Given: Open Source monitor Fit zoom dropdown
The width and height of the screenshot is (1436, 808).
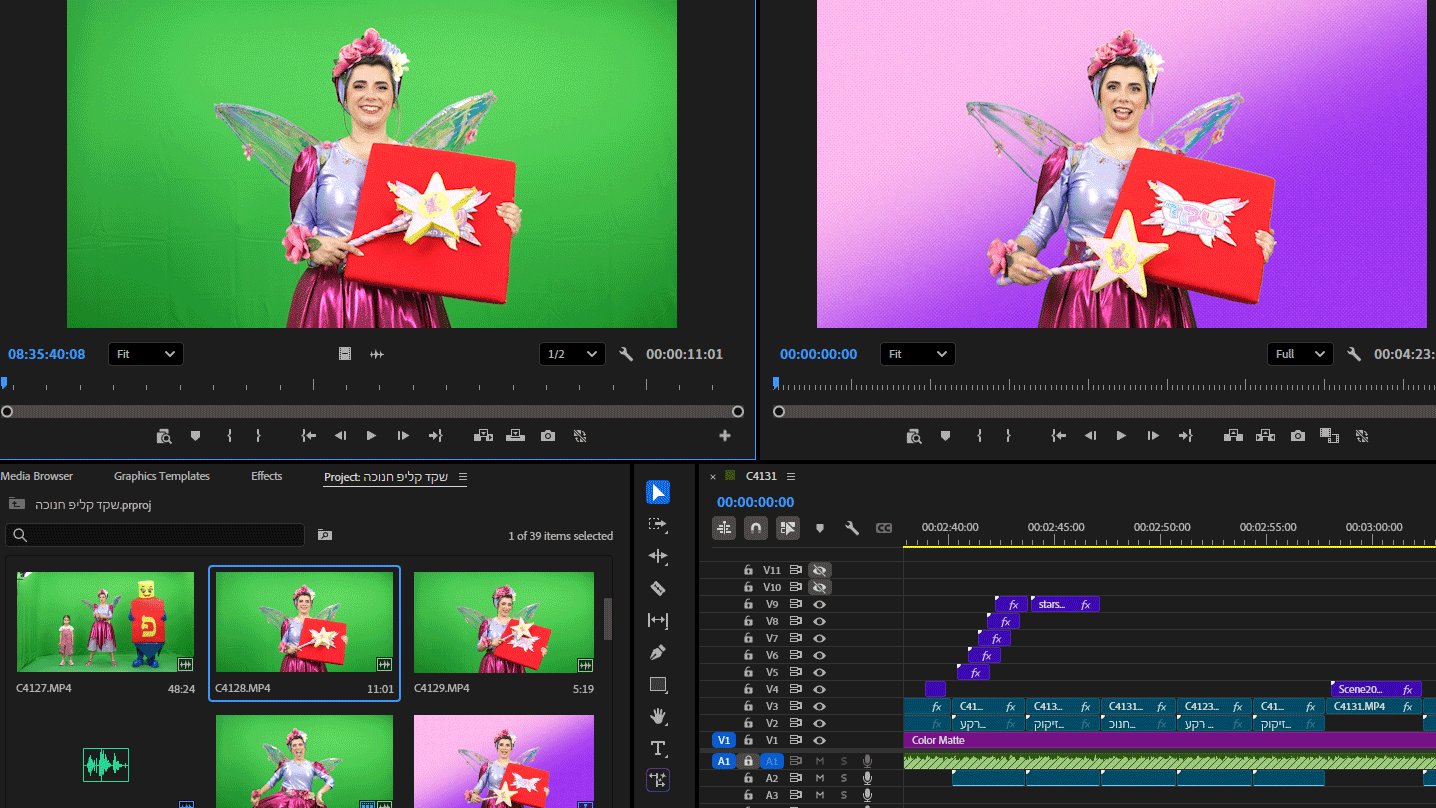Looking at the screenshot, I should [x=145, y=354].
